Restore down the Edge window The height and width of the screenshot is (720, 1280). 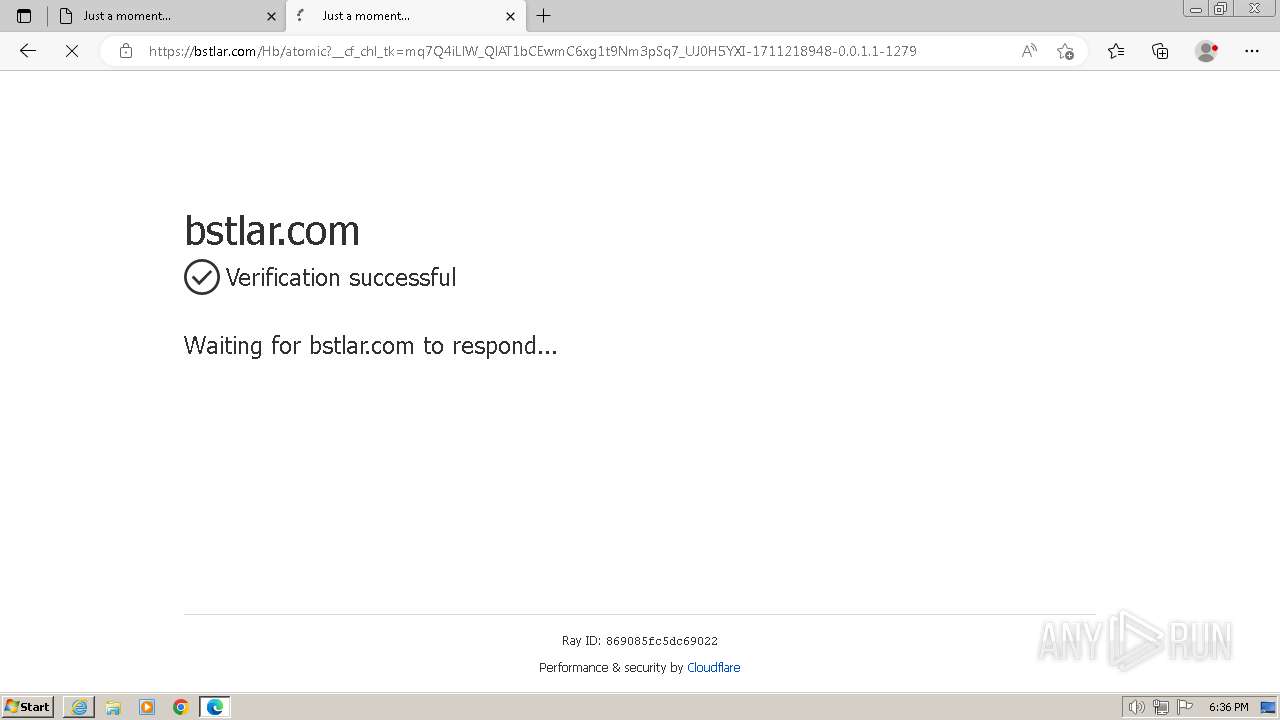click(x=1221, y=9)
